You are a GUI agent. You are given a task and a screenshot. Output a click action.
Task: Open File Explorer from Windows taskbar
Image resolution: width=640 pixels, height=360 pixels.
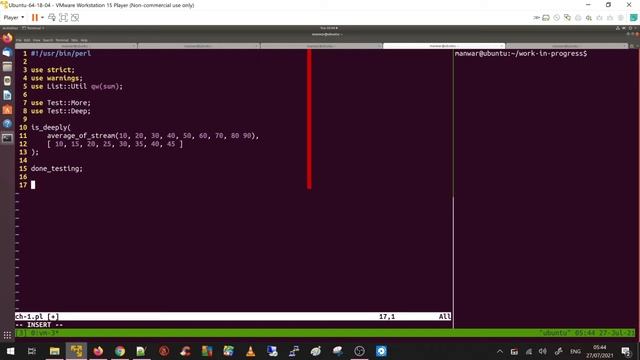coord(54,351)
